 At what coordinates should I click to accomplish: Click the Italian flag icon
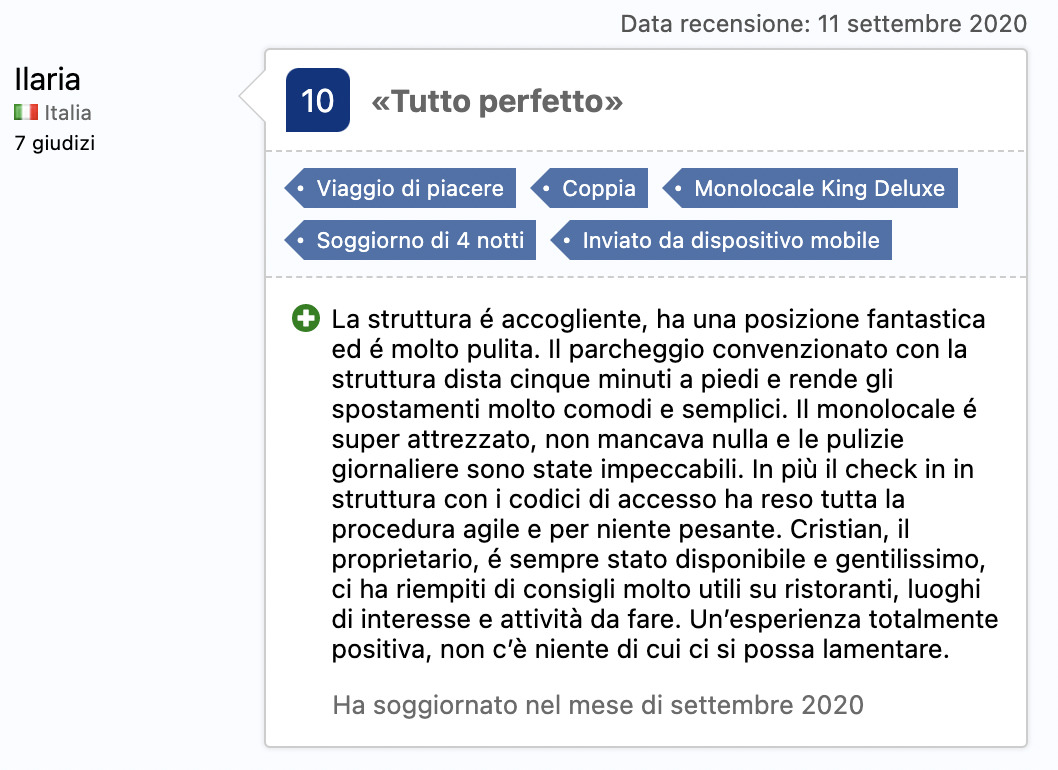(x=26, y=112)
